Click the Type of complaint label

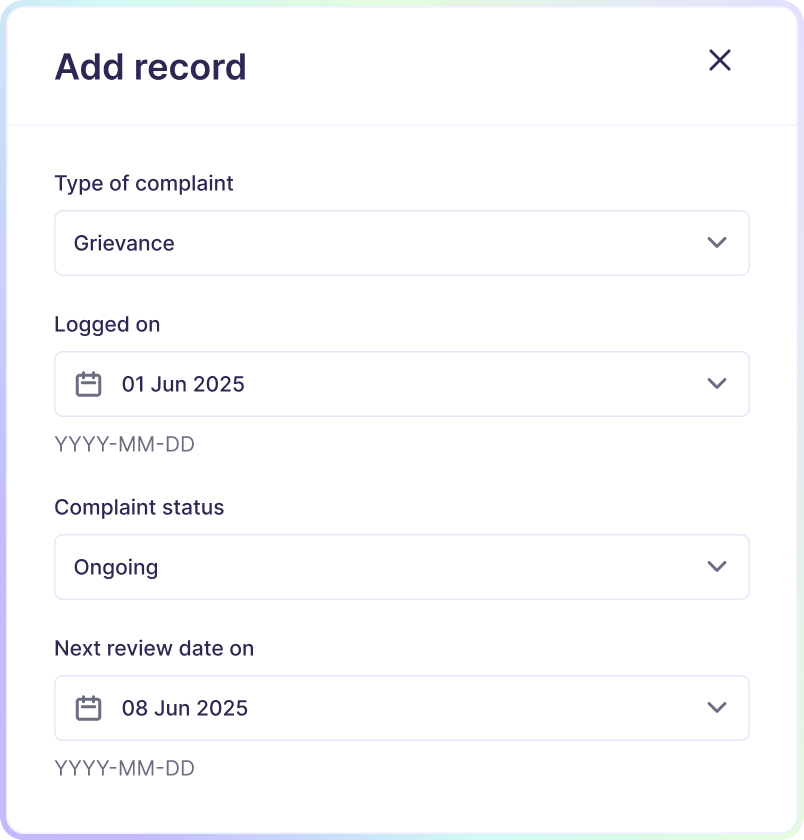click(144, 183)
